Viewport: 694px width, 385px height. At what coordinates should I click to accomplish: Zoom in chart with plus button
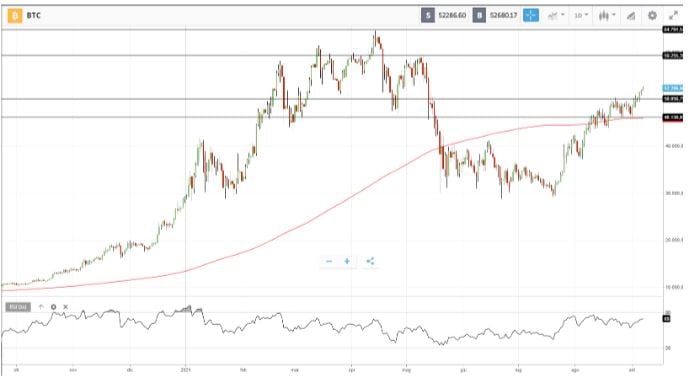coord(347,262)
